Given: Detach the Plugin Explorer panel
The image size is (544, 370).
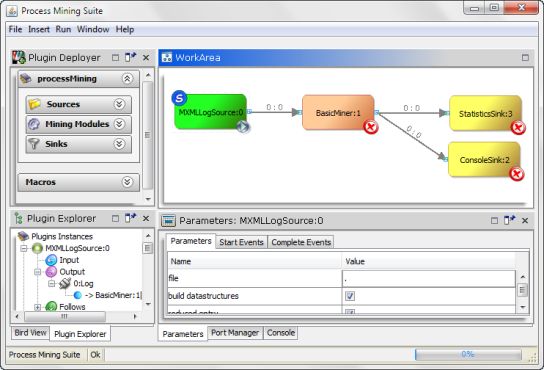Looking at the screenshot, I should coord(130,218).
